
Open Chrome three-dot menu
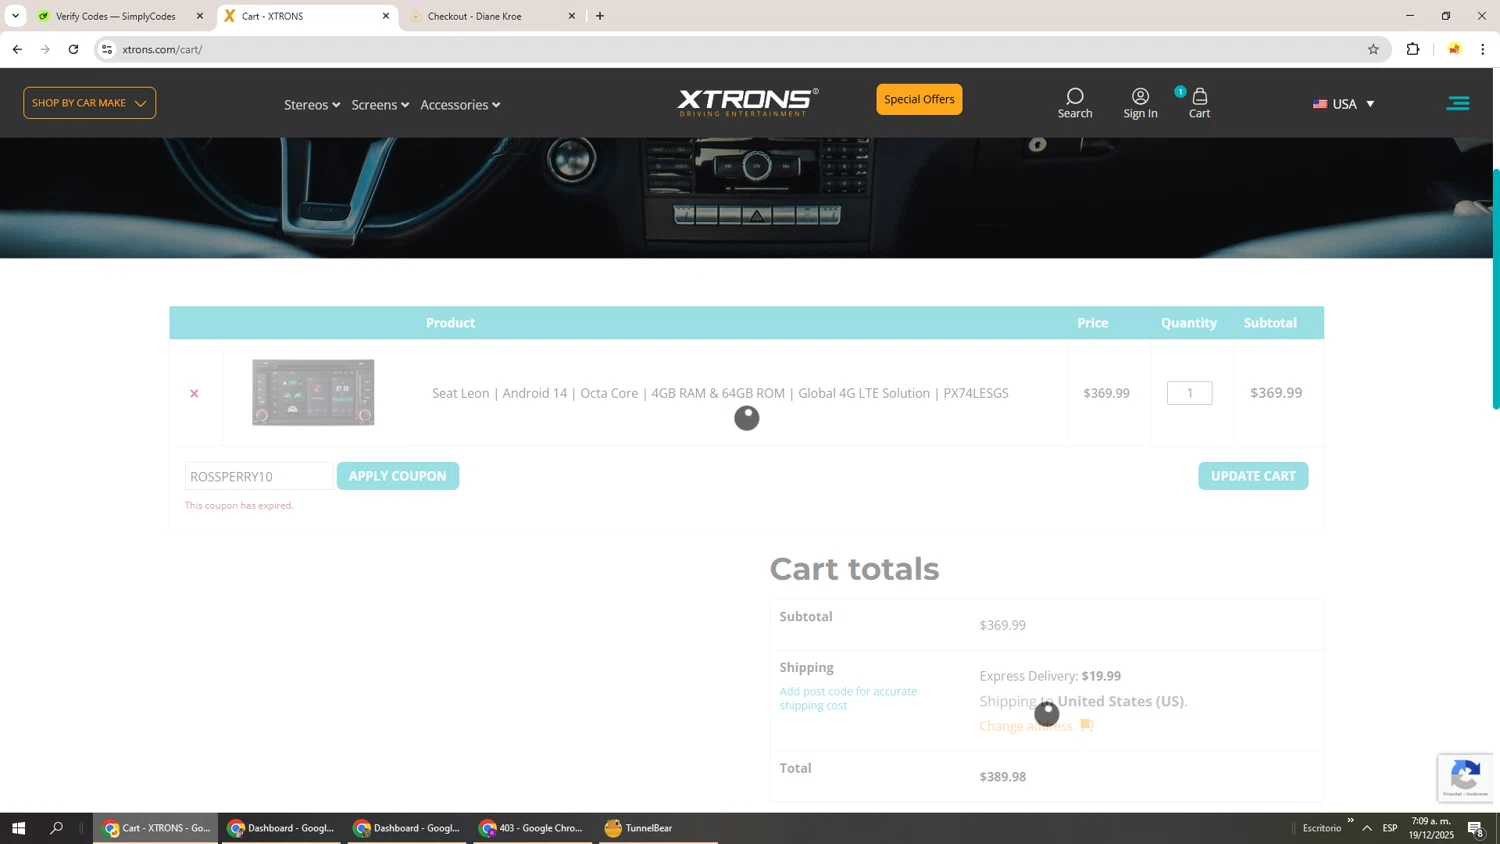1483,49
